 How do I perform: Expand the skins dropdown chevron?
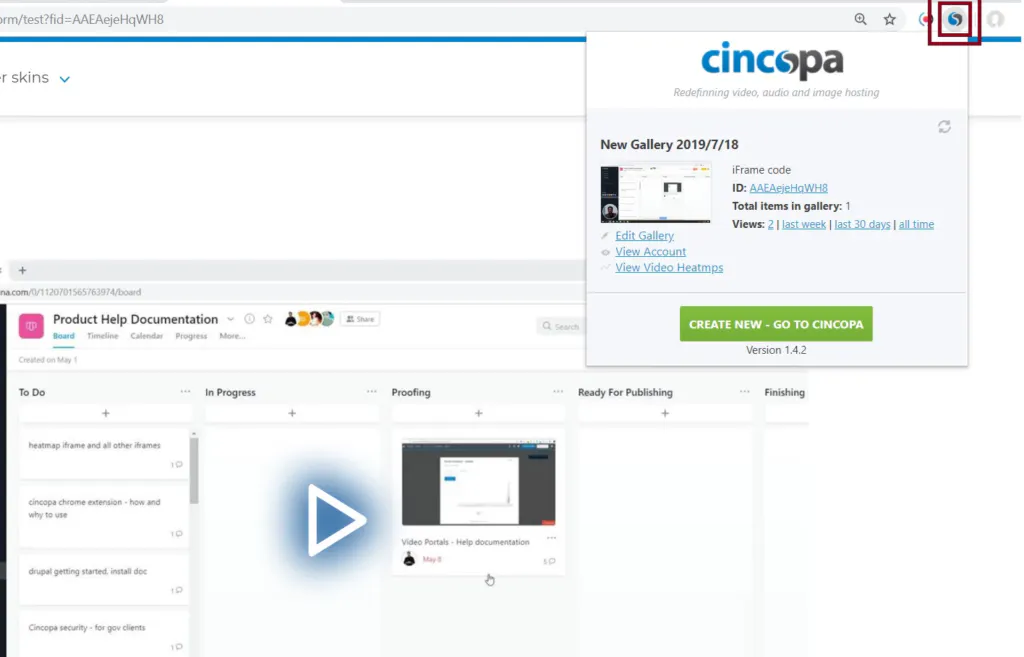tap(65, 79)
